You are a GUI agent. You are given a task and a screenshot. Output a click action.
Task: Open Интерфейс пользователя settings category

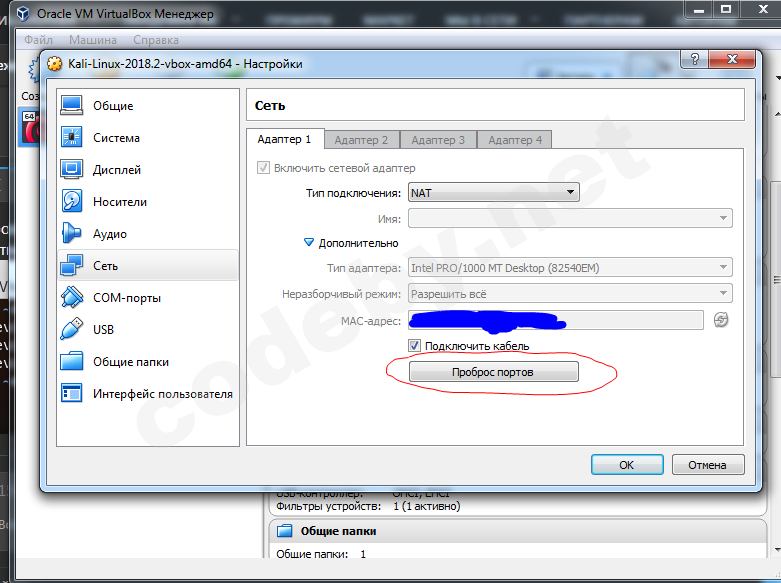pos(147,394)
